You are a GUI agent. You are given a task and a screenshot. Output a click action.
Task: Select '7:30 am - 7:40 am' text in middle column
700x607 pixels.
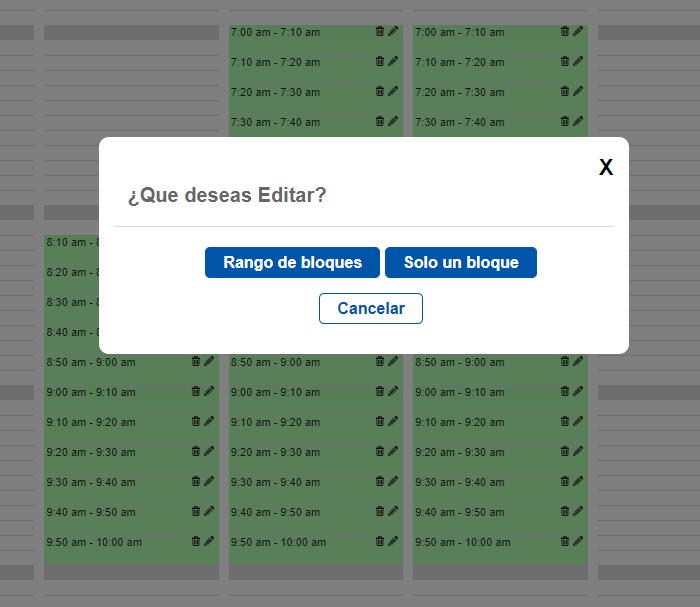275,122
